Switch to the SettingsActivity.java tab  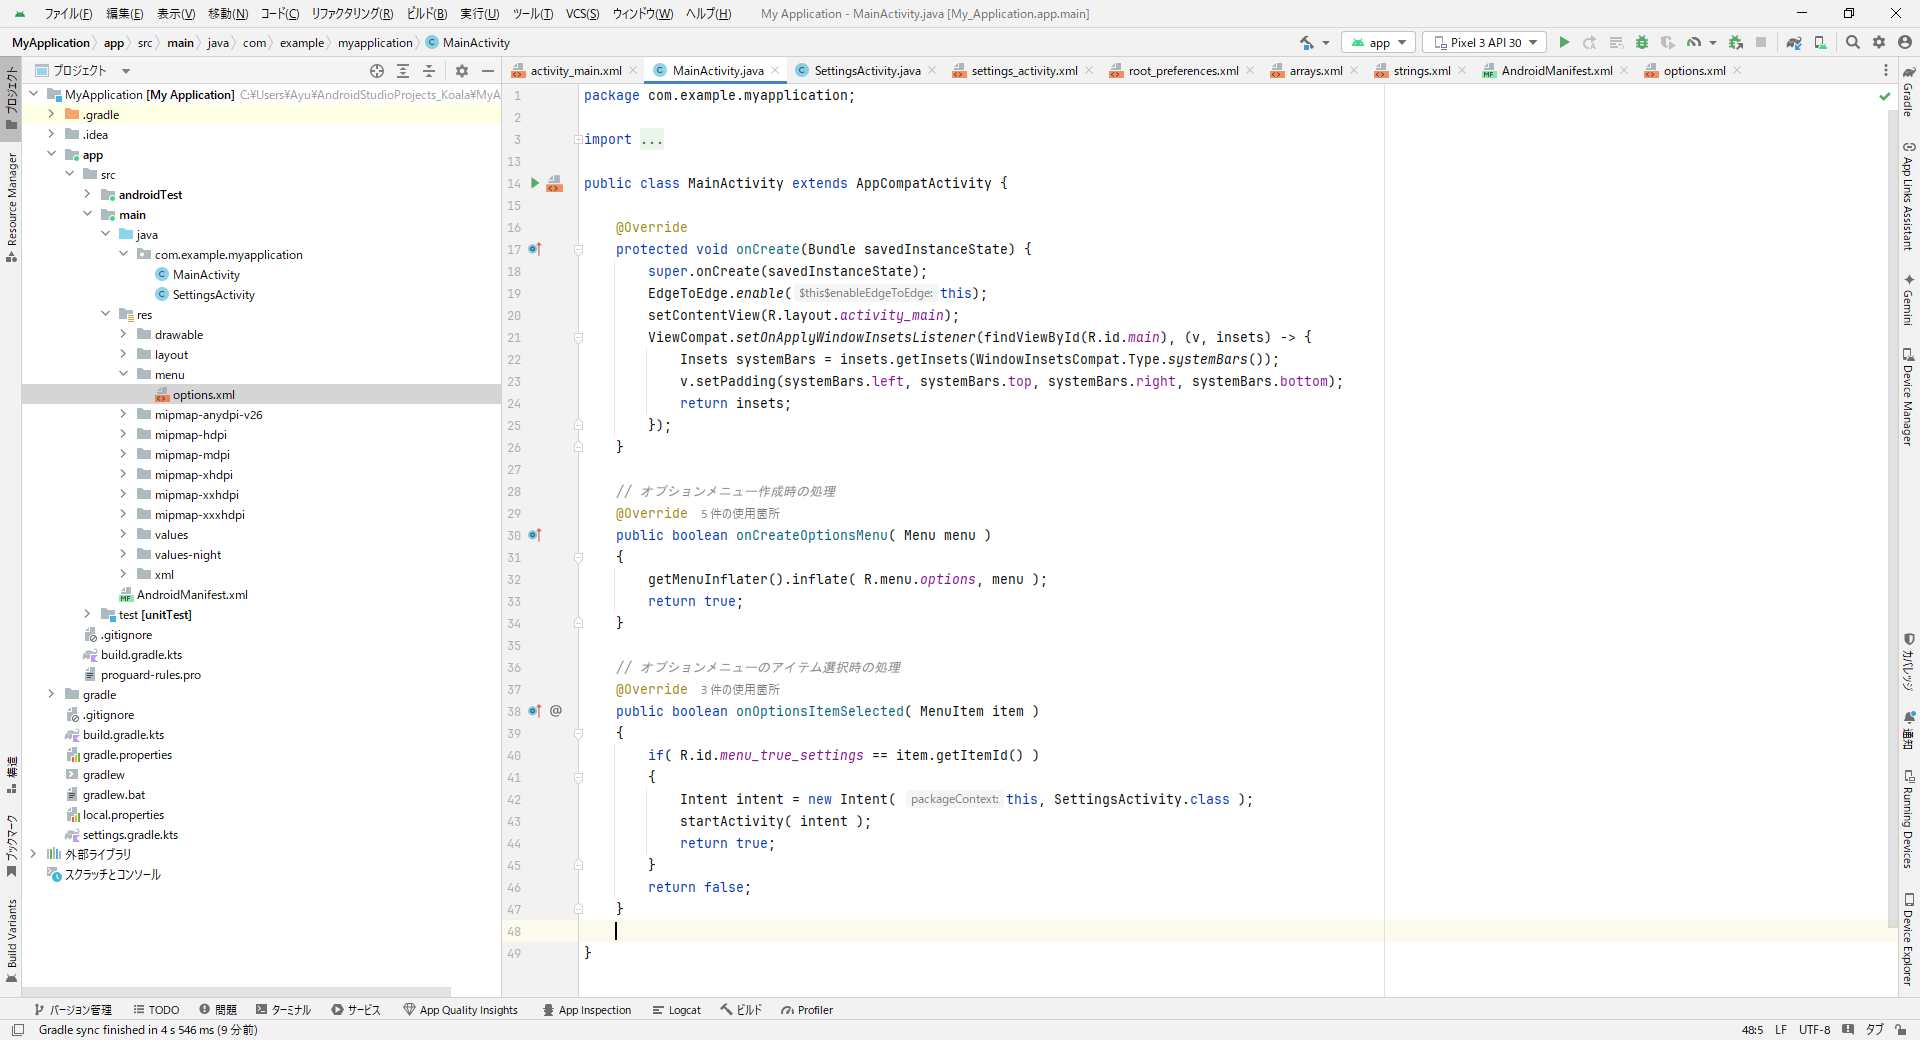[x=866, y=71]
